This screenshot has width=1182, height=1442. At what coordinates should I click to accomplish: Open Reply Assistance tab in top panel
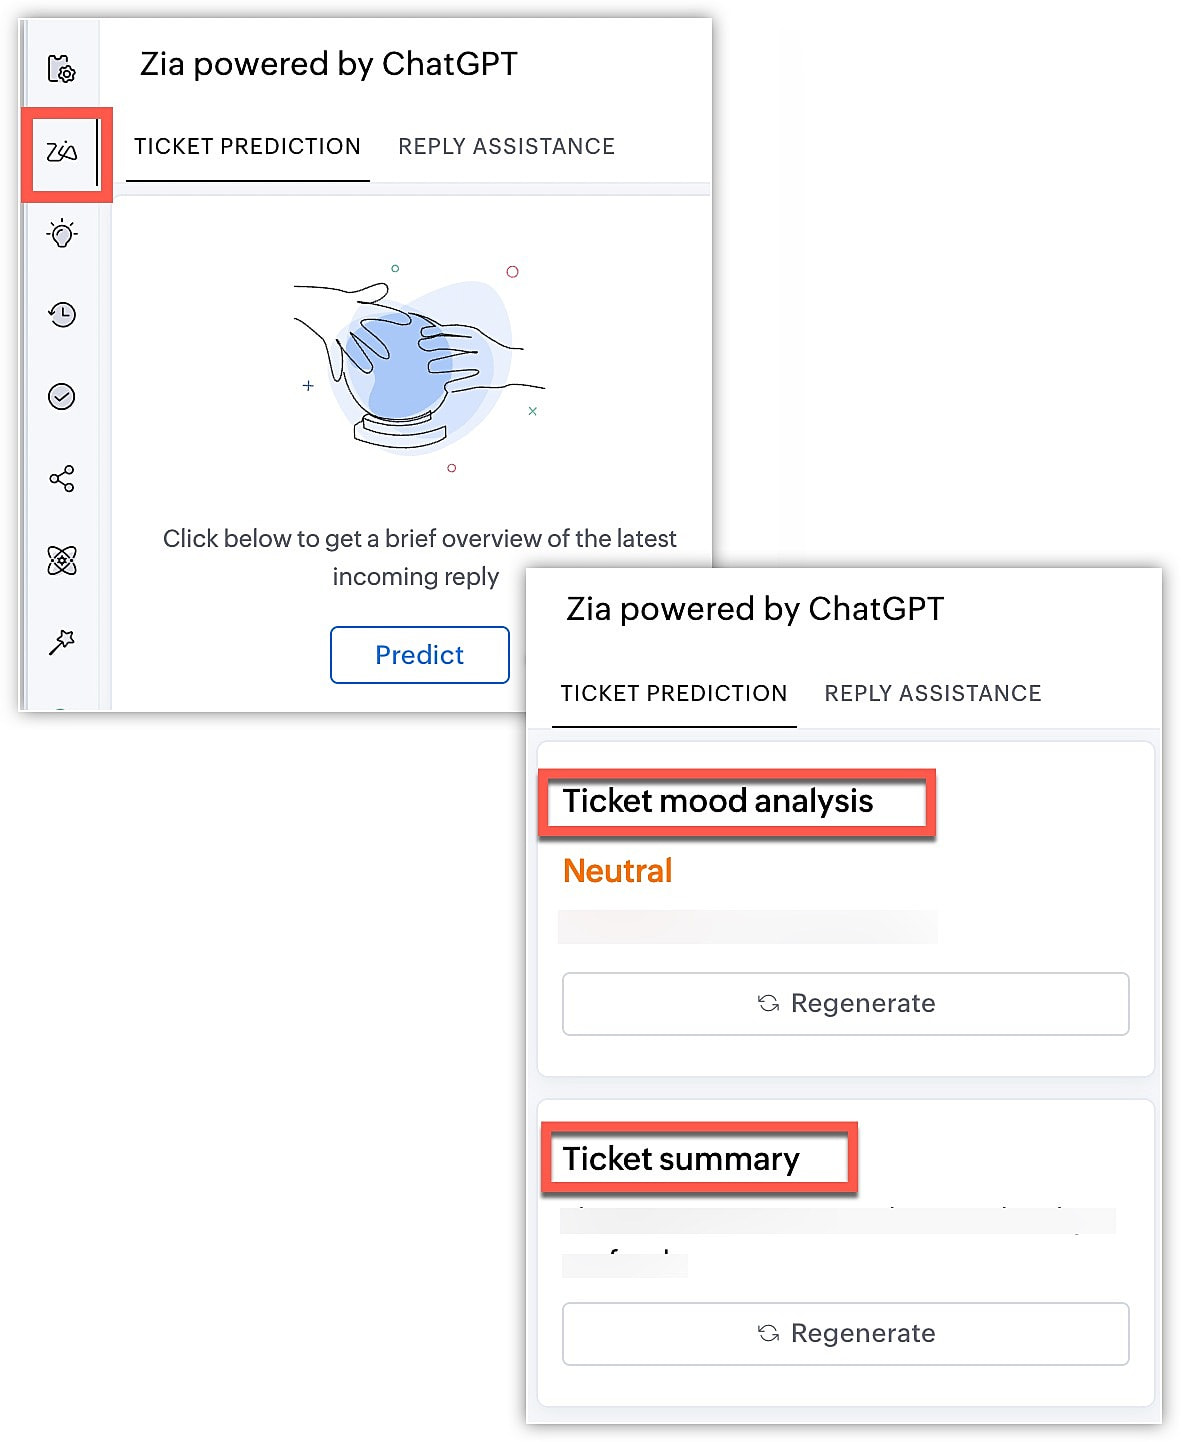pyautogui.click(x=506, y=147)
